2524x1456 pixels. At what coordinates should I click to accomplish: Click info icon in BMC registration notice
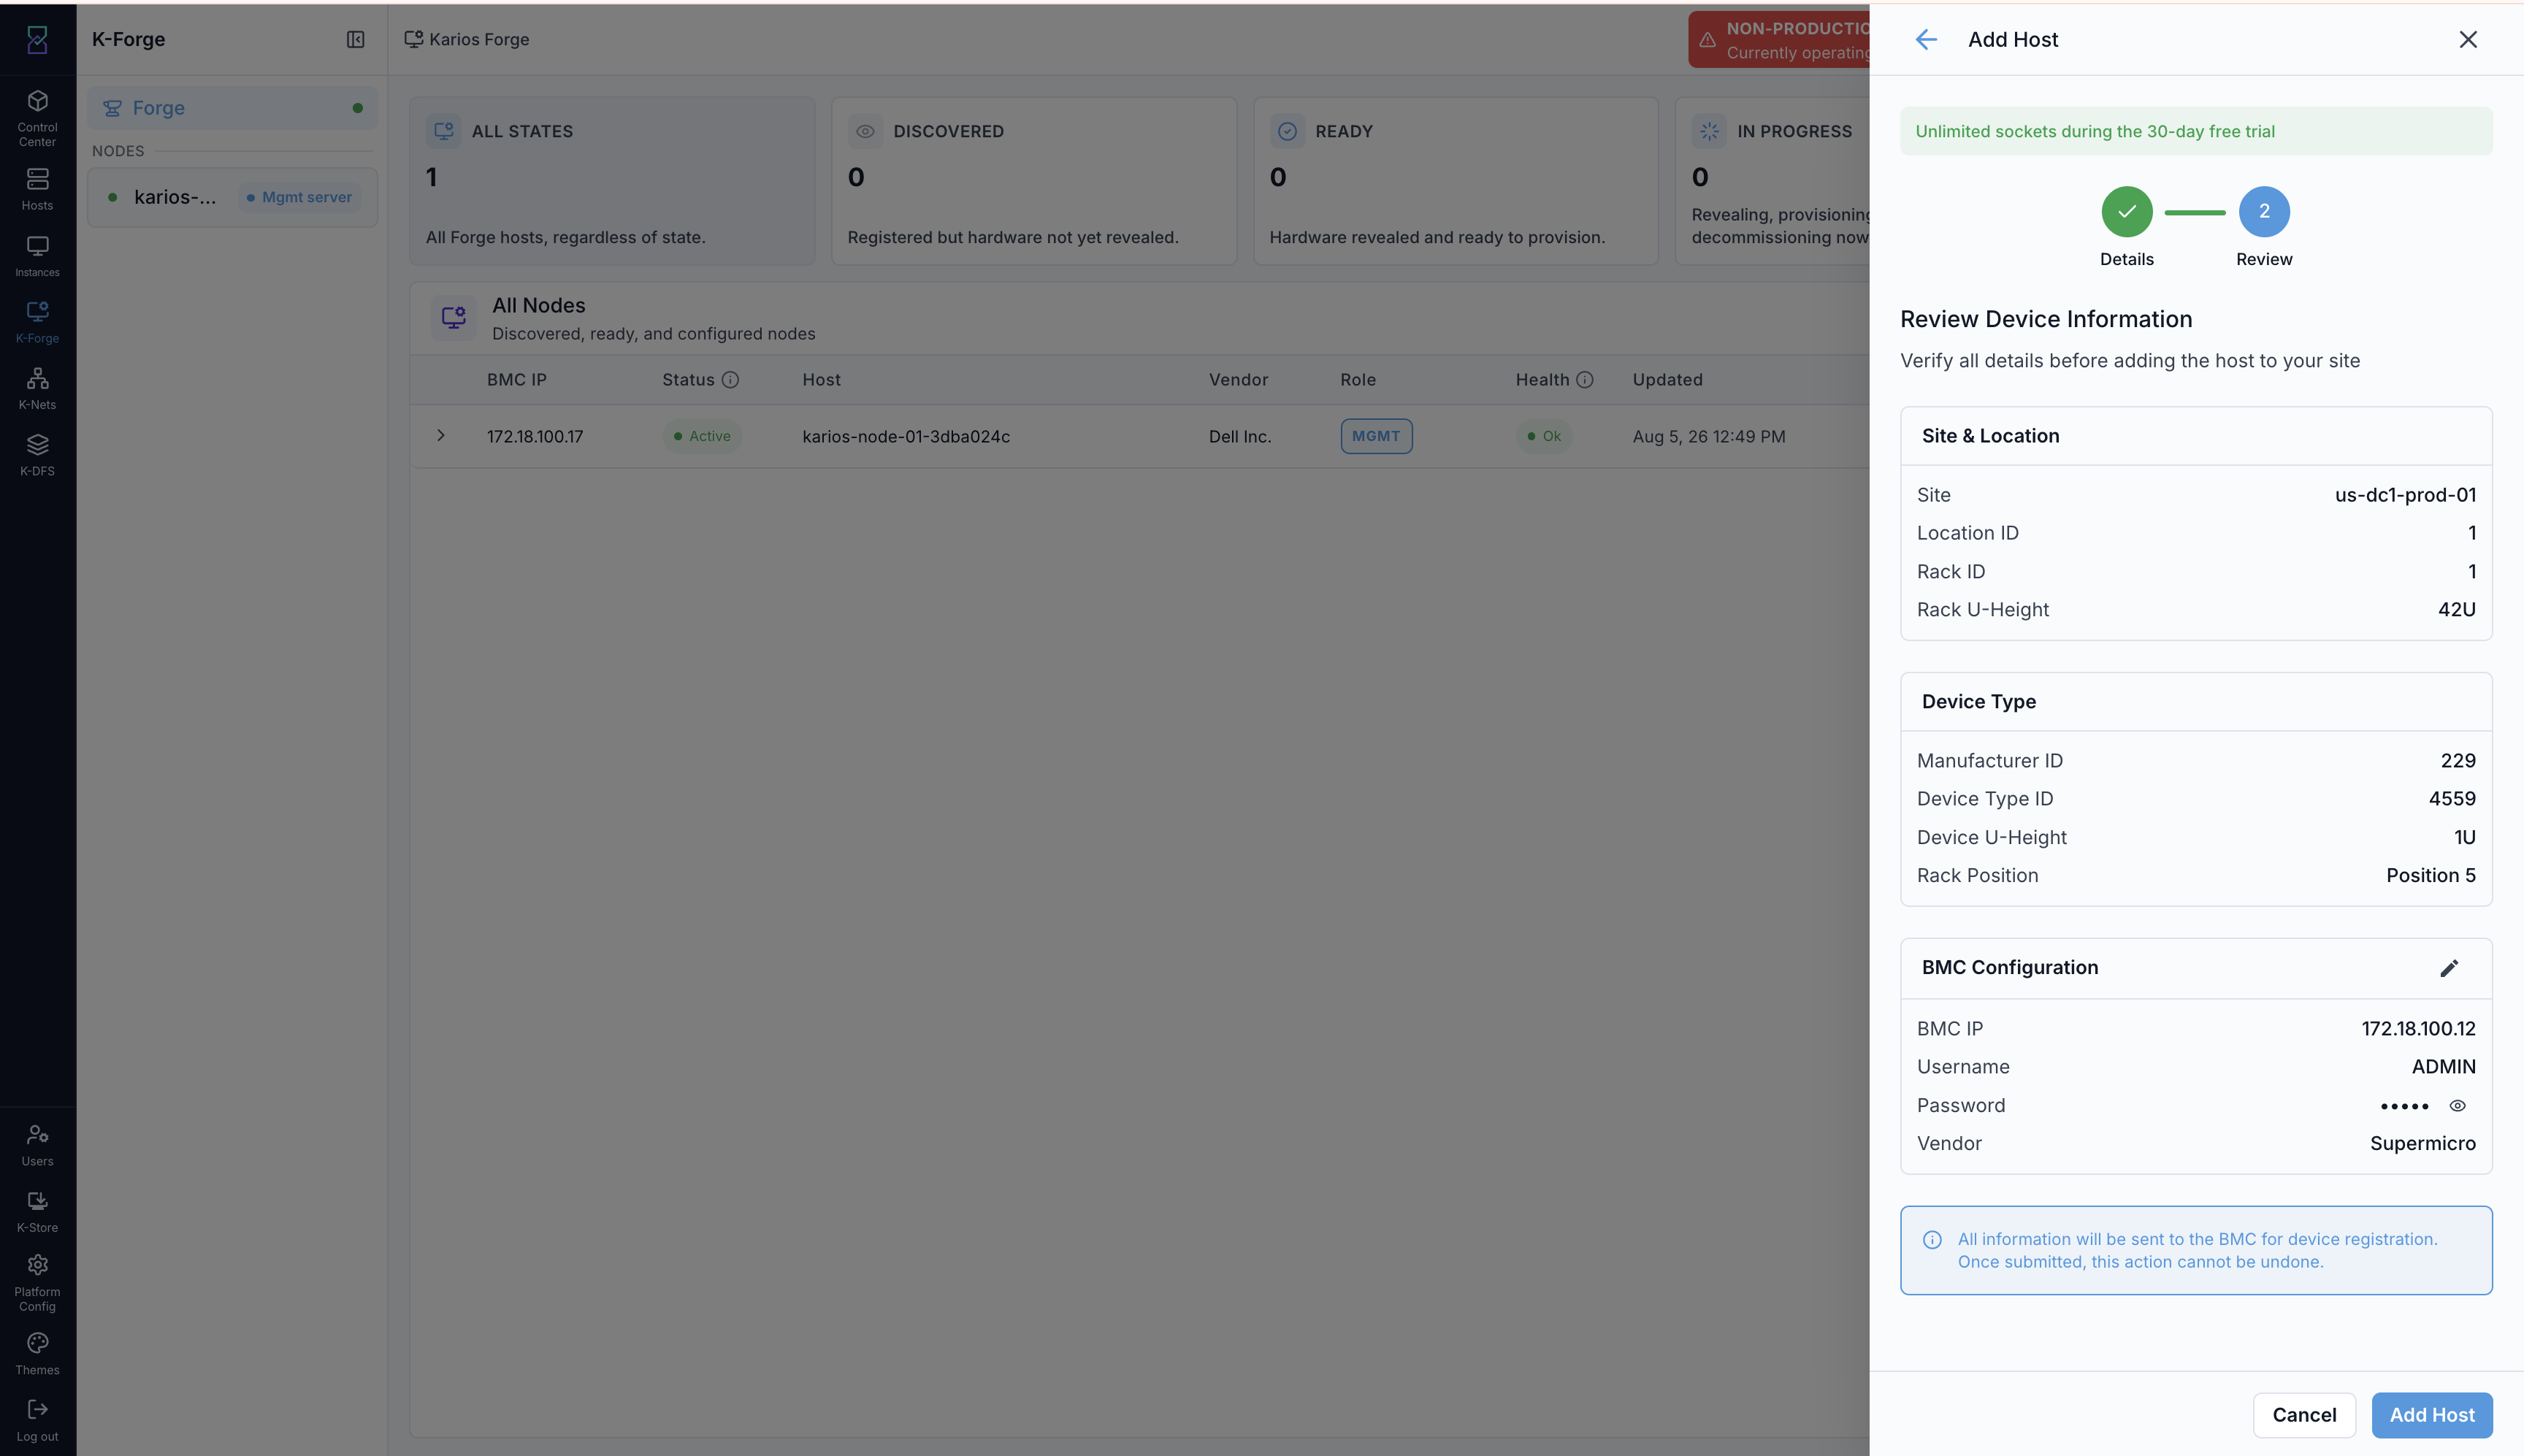[1932, 1240]
